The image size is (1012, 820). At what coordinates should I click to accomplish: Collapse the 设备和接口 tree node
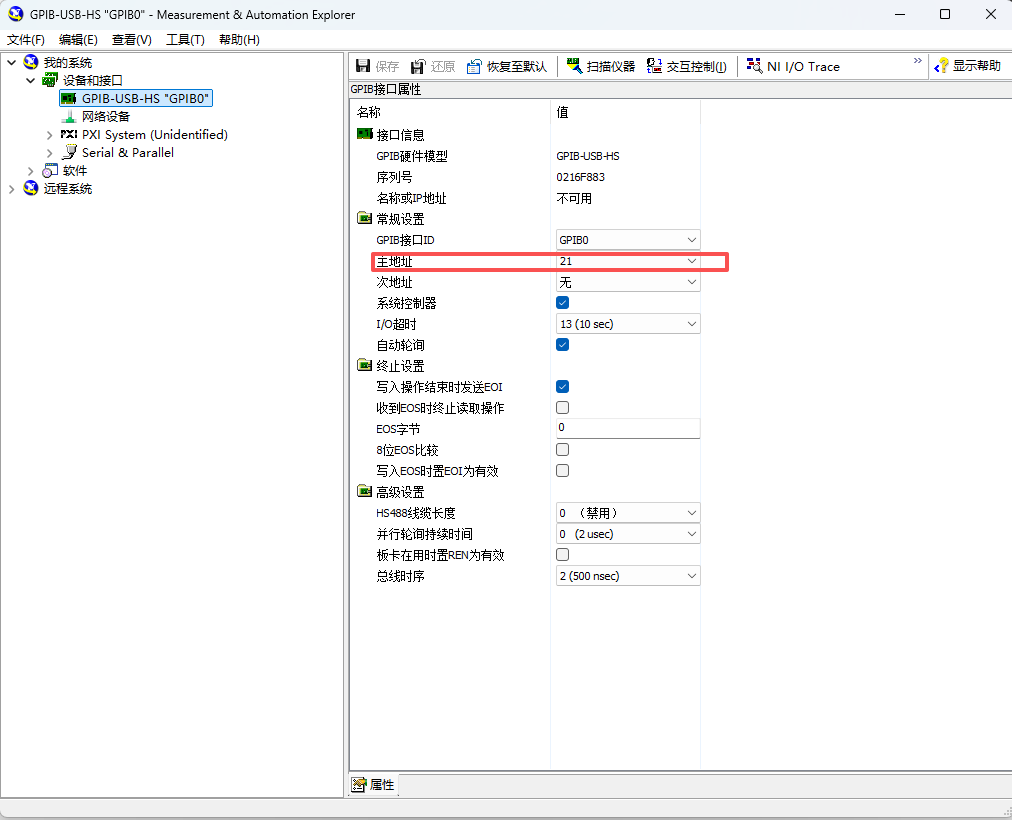coord(30,81)
